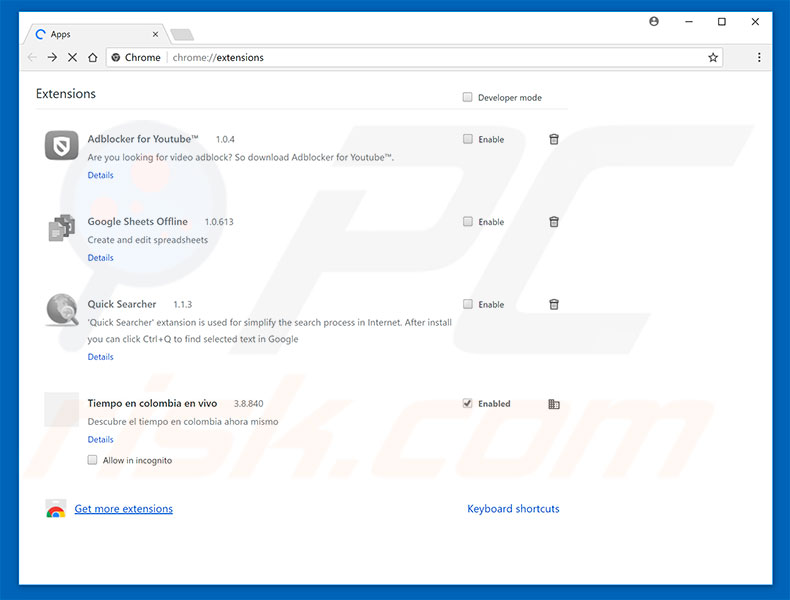Check Allow in incognito
790x600 pixels.
92,459
